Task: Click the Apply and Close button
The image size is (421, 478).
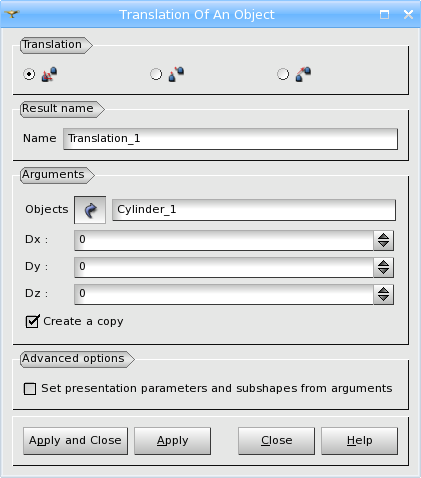Action: pyautogui.click(x=75, y=441)
